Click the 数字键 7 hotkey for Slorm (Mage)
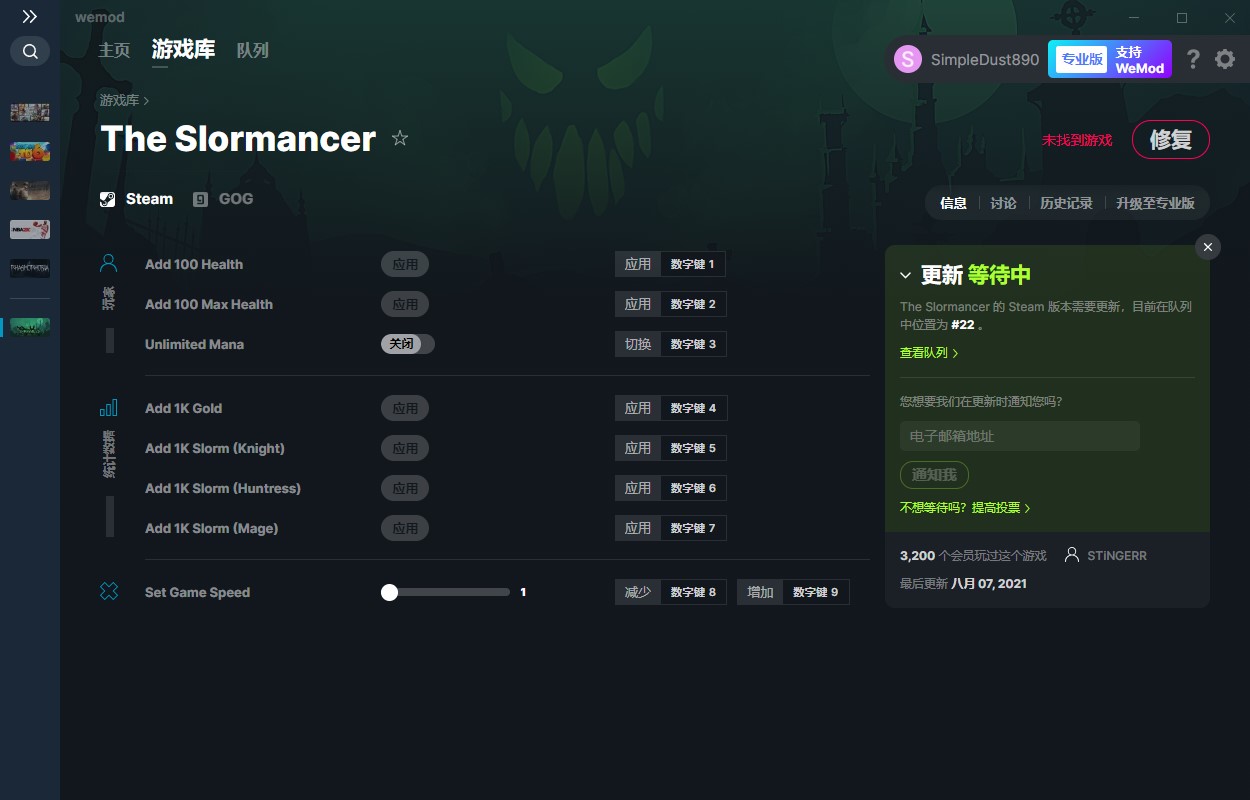 [693, 528]
